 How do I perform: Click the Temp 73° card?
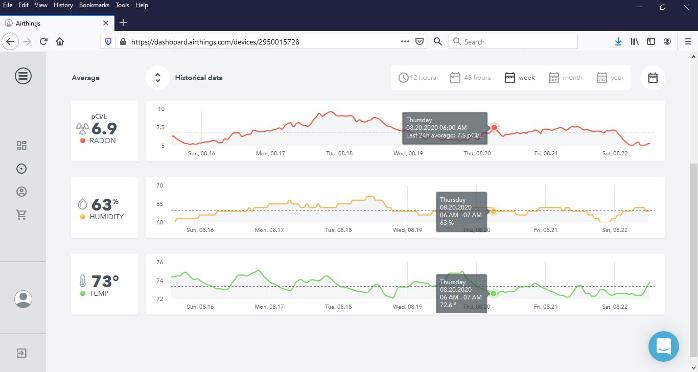click(105, 284)
